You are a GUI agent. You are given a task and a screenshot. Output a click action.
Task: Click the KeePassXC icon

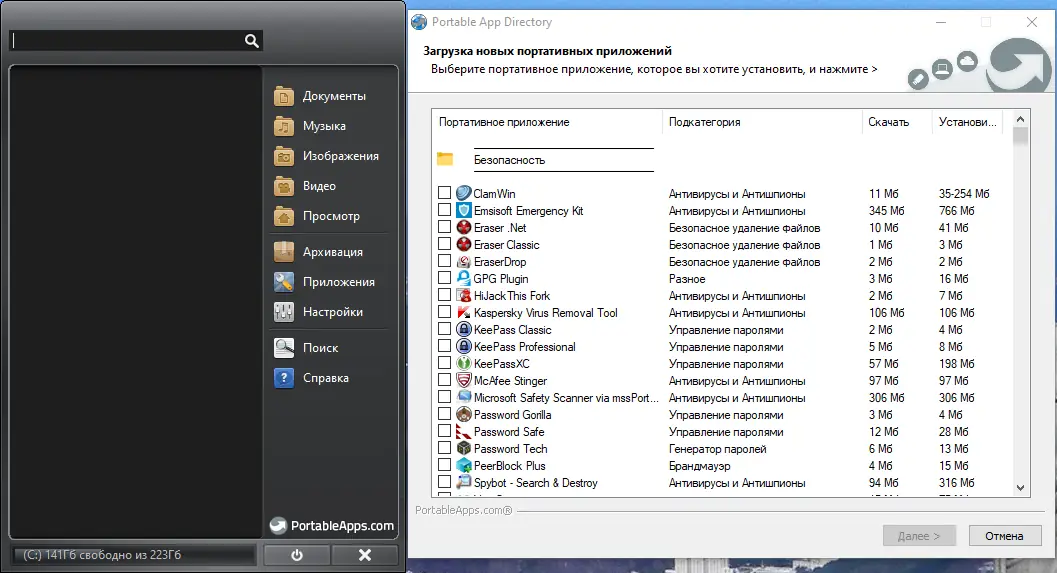pyautogui.click(x=464, y=363)
